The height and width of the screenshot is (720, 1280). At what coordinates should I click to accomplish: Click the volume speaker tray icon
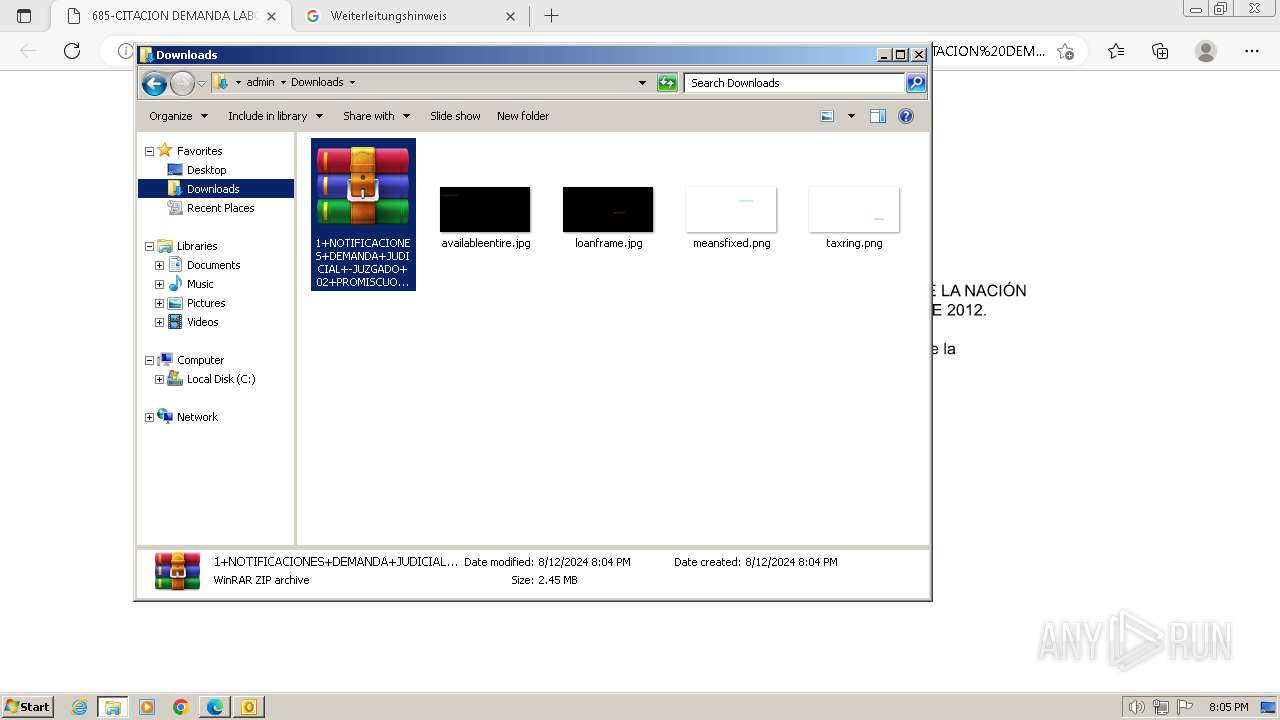1137,707
